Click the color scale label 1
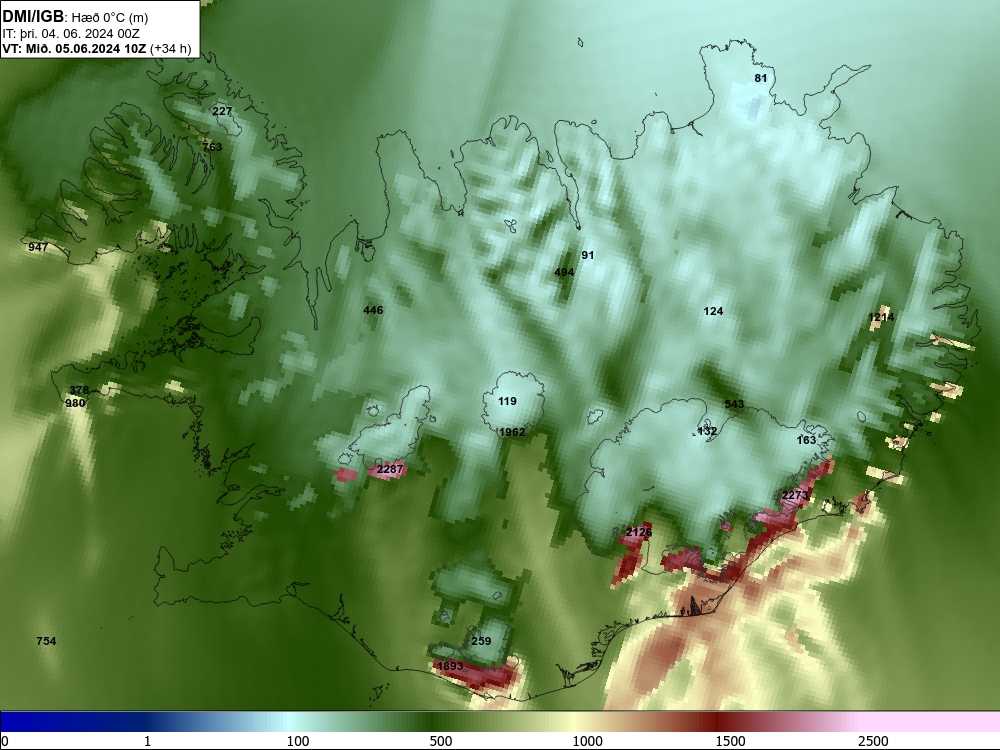This screenshot has width=1000, height=750. pyautogui.click(x=147, y=741)
